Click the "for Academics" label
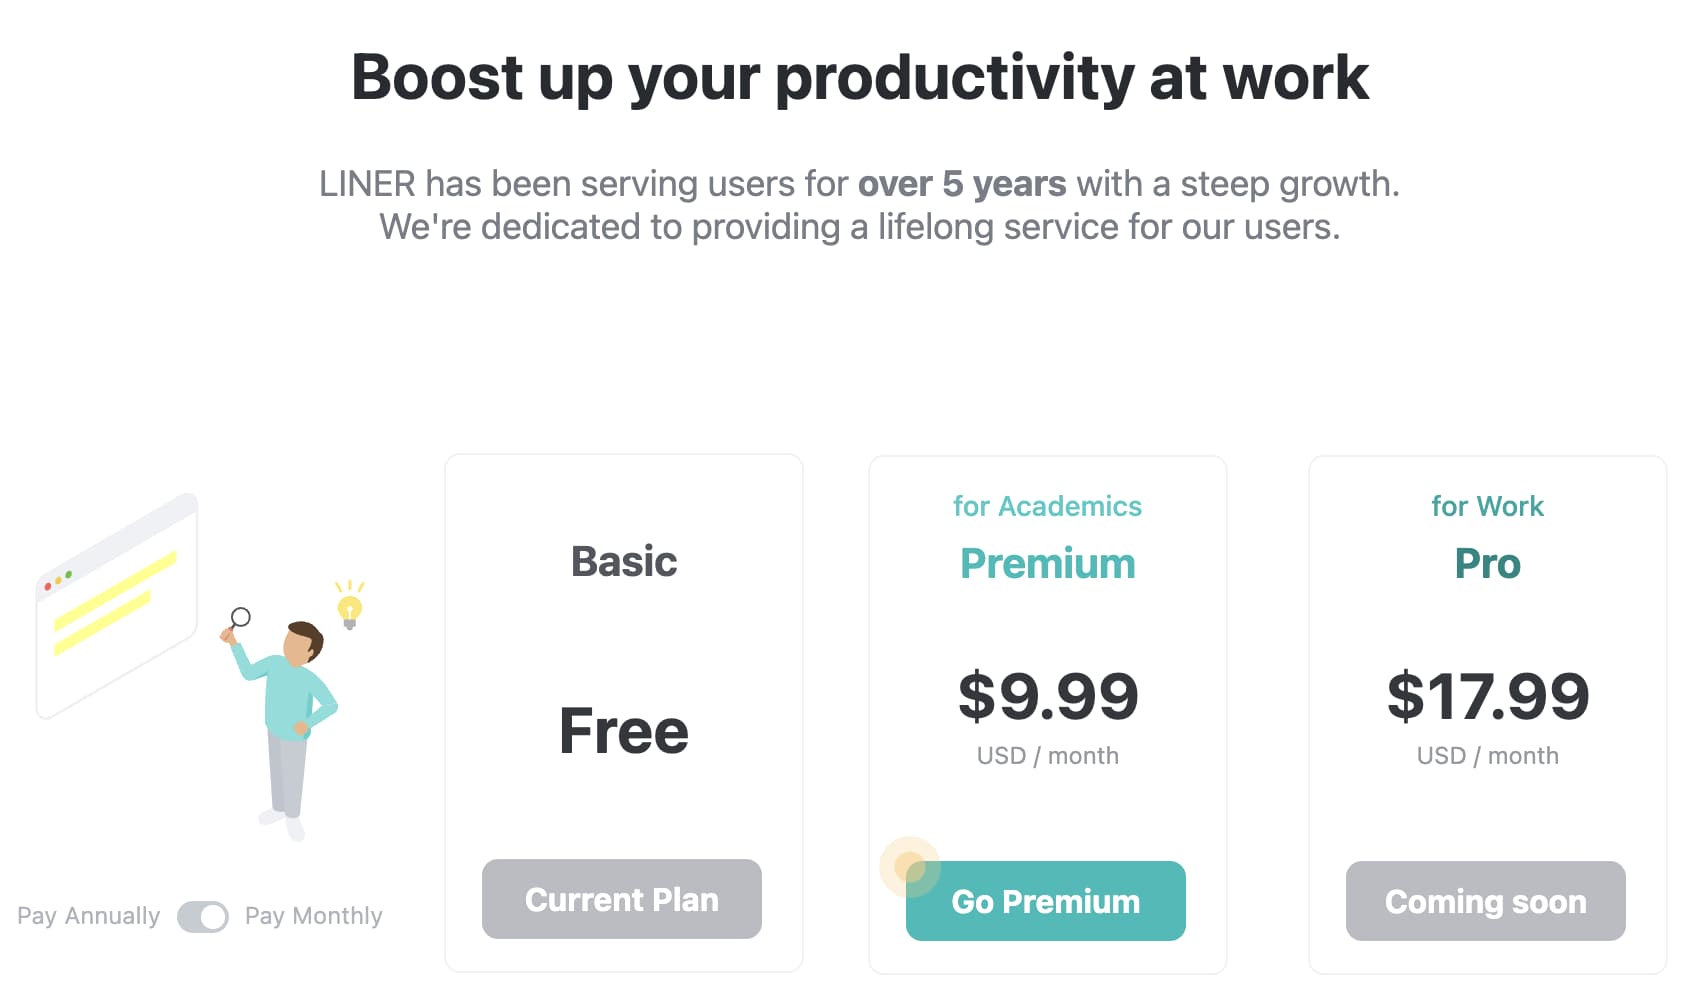 (1048, 506)
